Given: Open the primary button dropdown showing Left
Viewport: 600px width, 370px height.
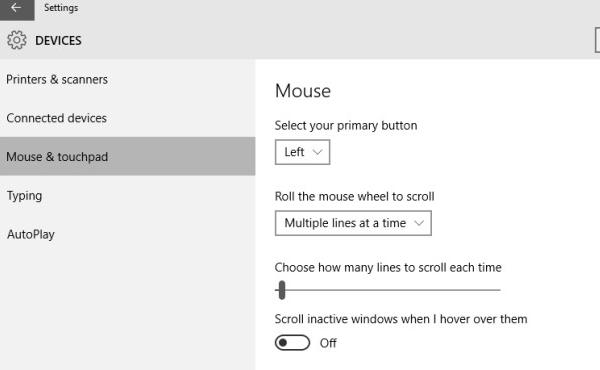Looking at the screenshot, I should click(302, 152).
